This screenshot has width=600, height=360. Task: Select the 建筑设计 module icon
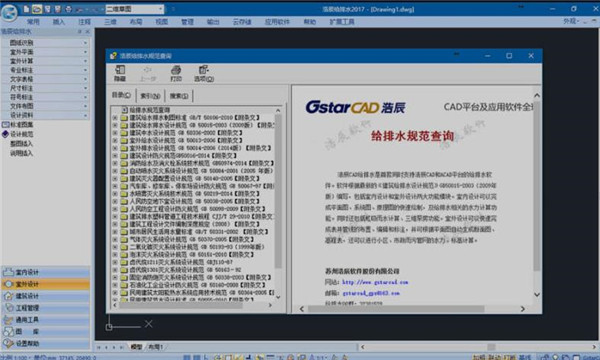click(x=8, y=296)
